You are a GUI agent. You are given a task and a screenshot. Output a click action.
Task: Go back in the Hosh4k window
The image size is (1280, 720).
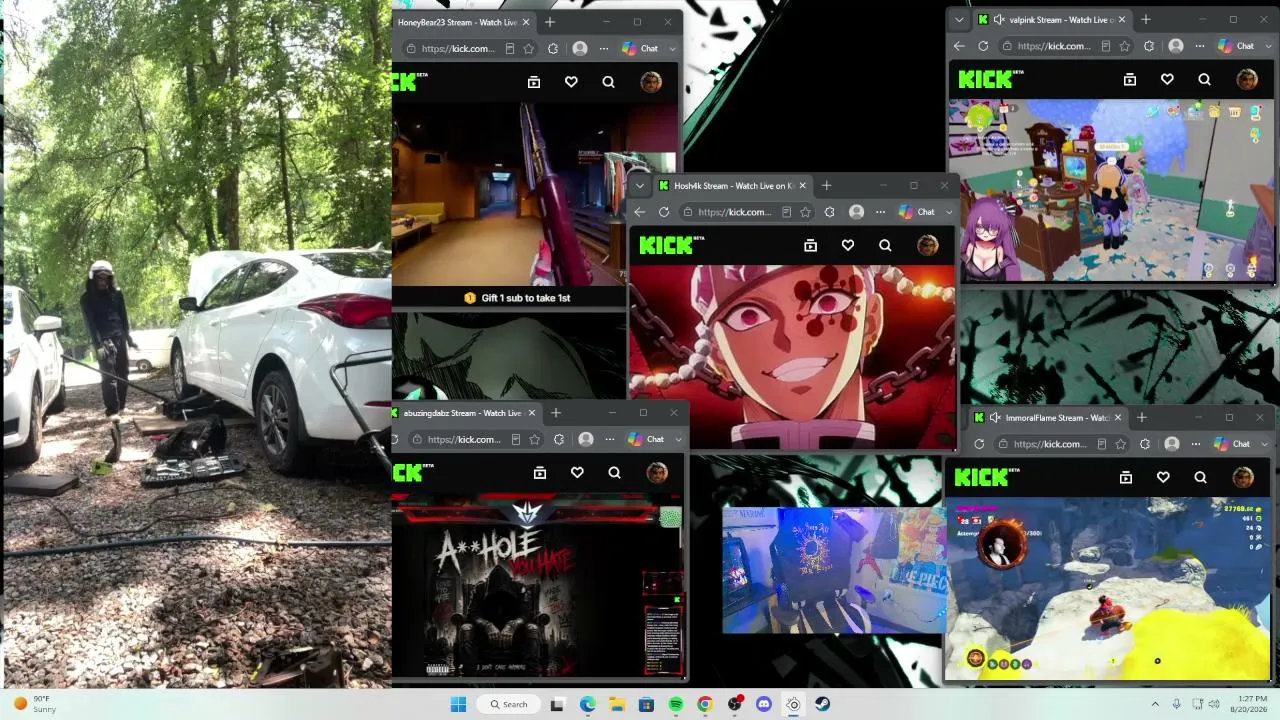640,212
